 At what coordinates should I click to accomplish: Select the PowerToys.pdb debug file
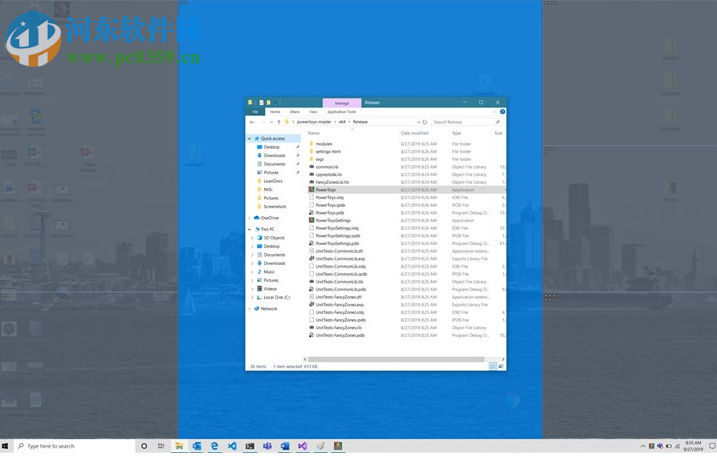coord(330,213)
